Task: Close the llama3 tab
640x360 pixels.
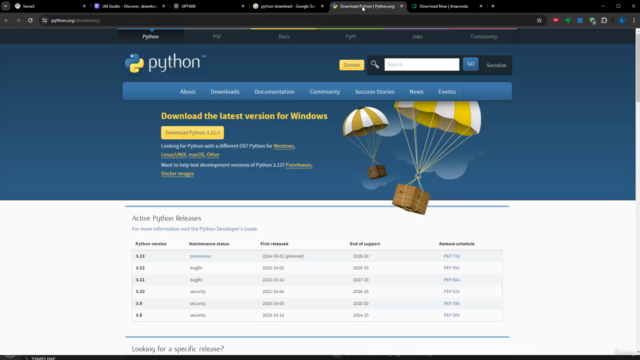Action: tap(84, 6)
